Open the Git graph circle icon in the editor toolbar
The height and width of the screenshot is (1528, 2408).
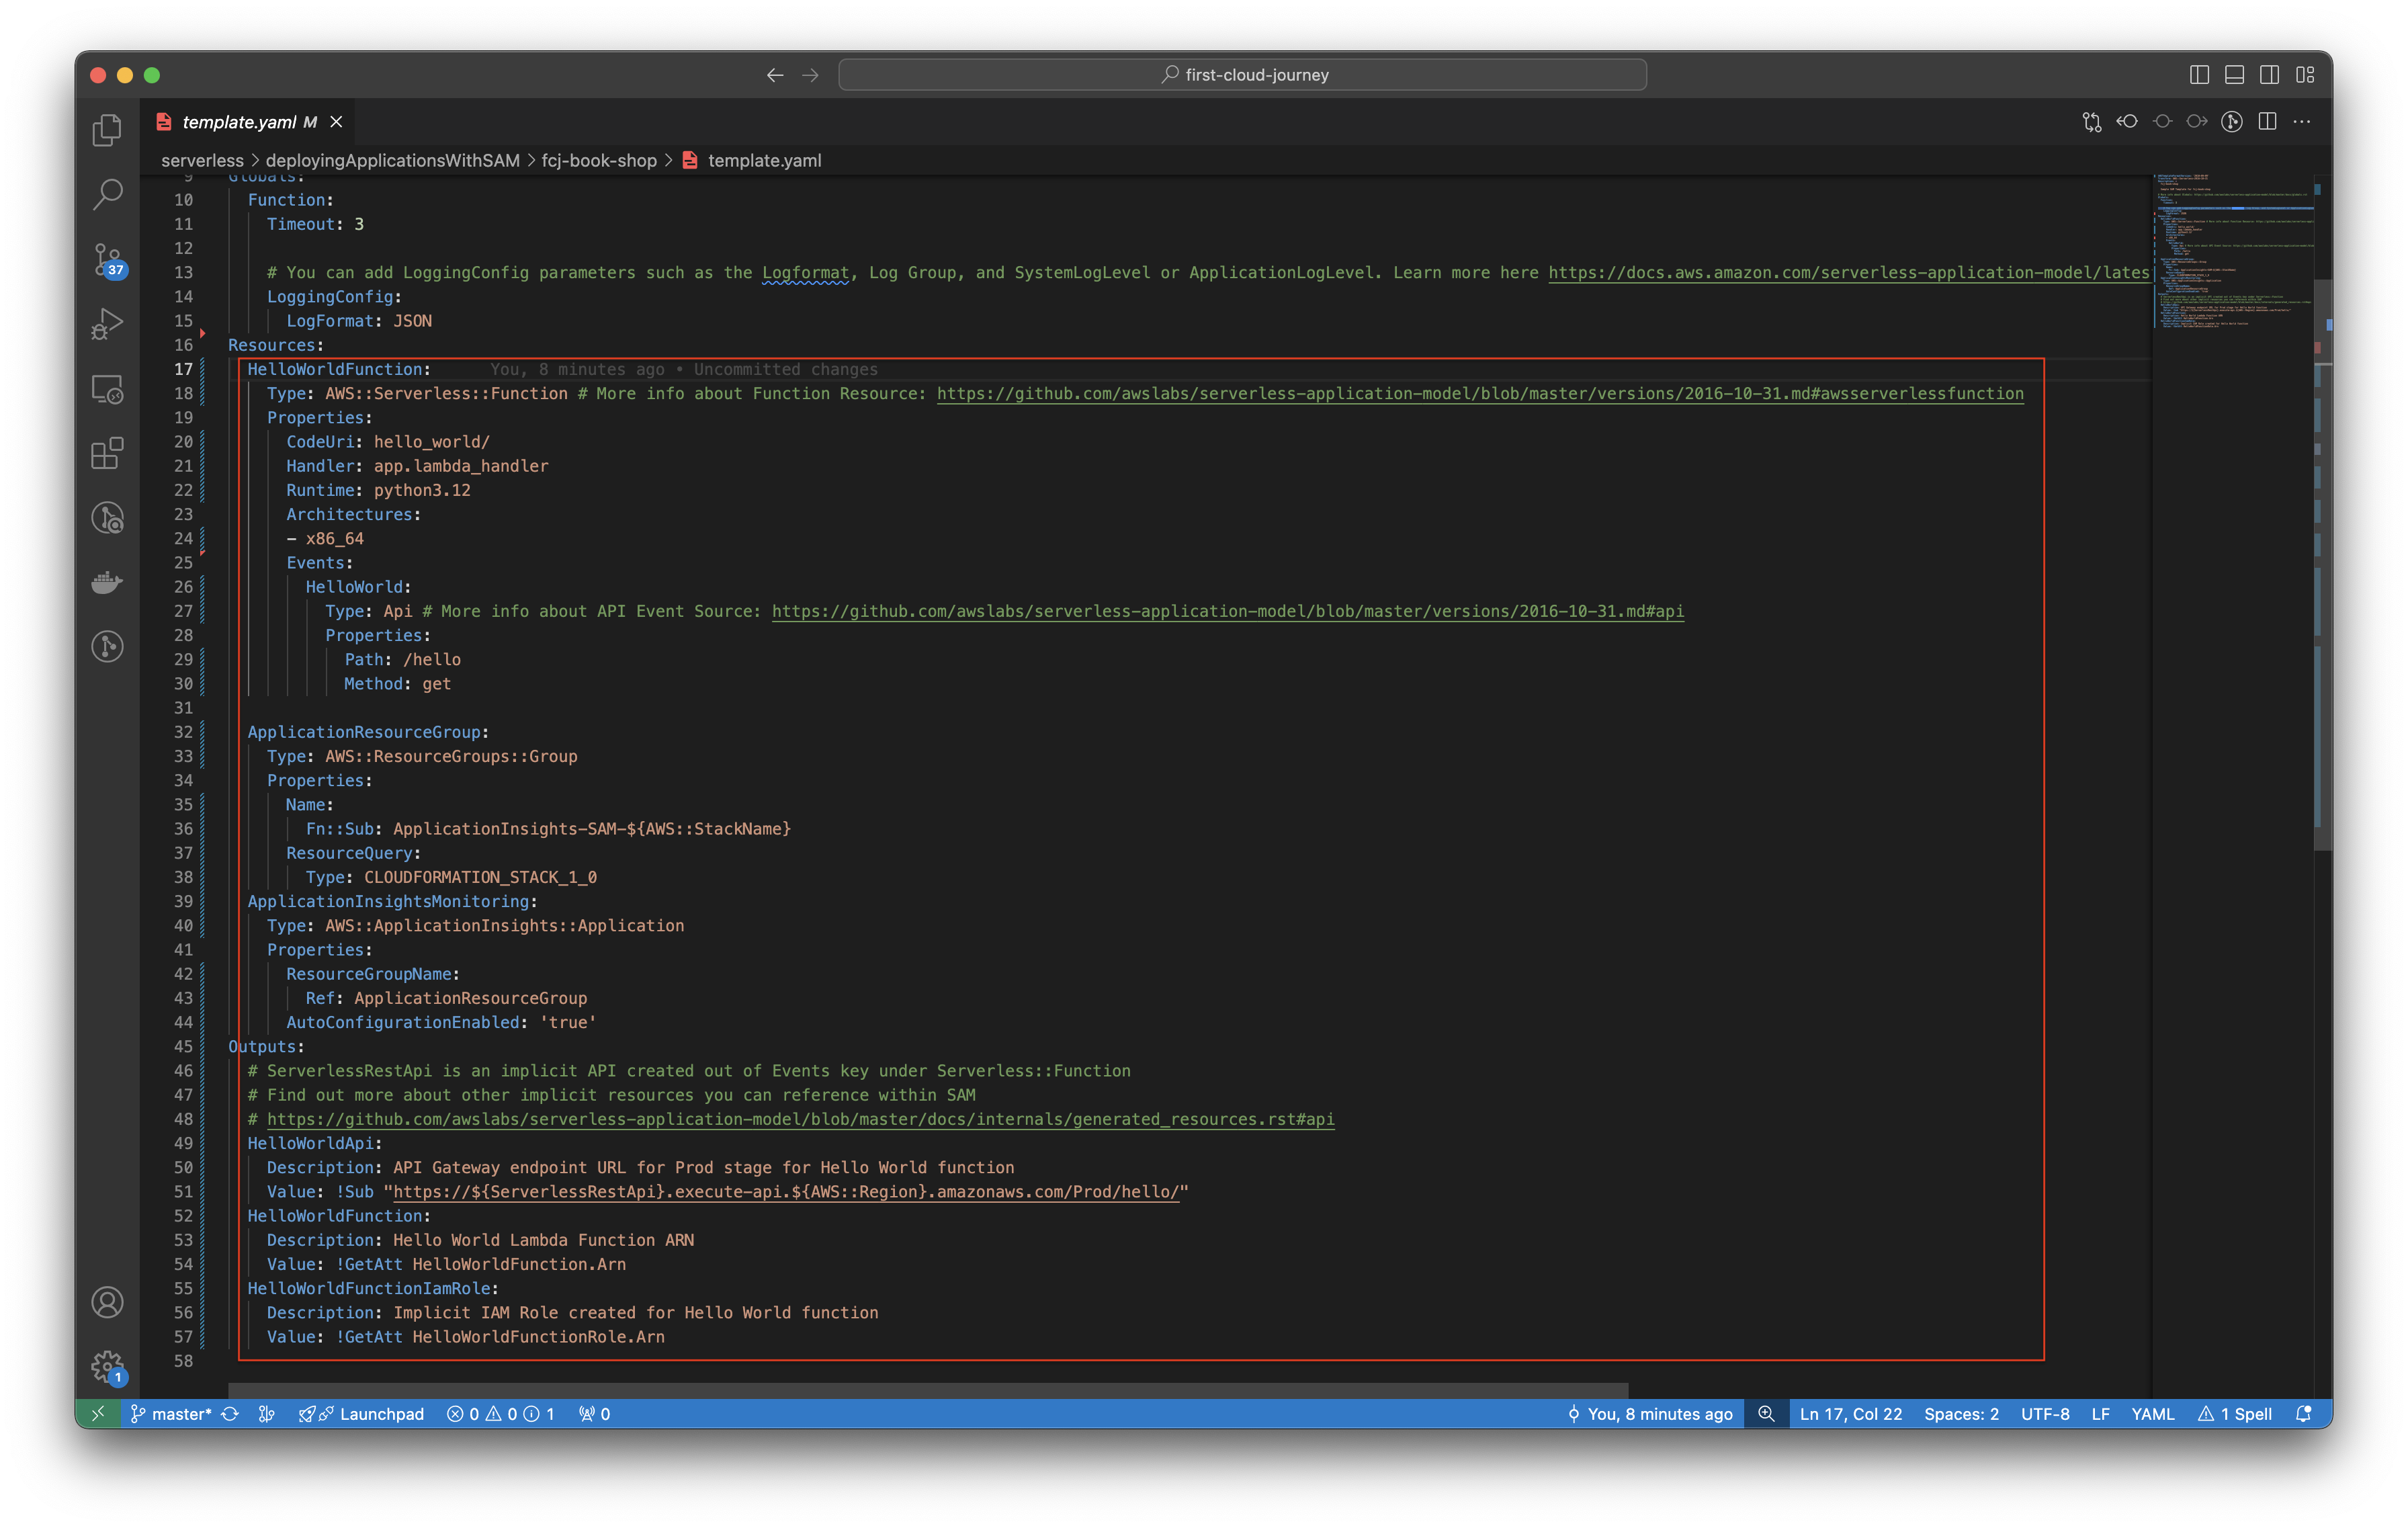point(2232,122)
